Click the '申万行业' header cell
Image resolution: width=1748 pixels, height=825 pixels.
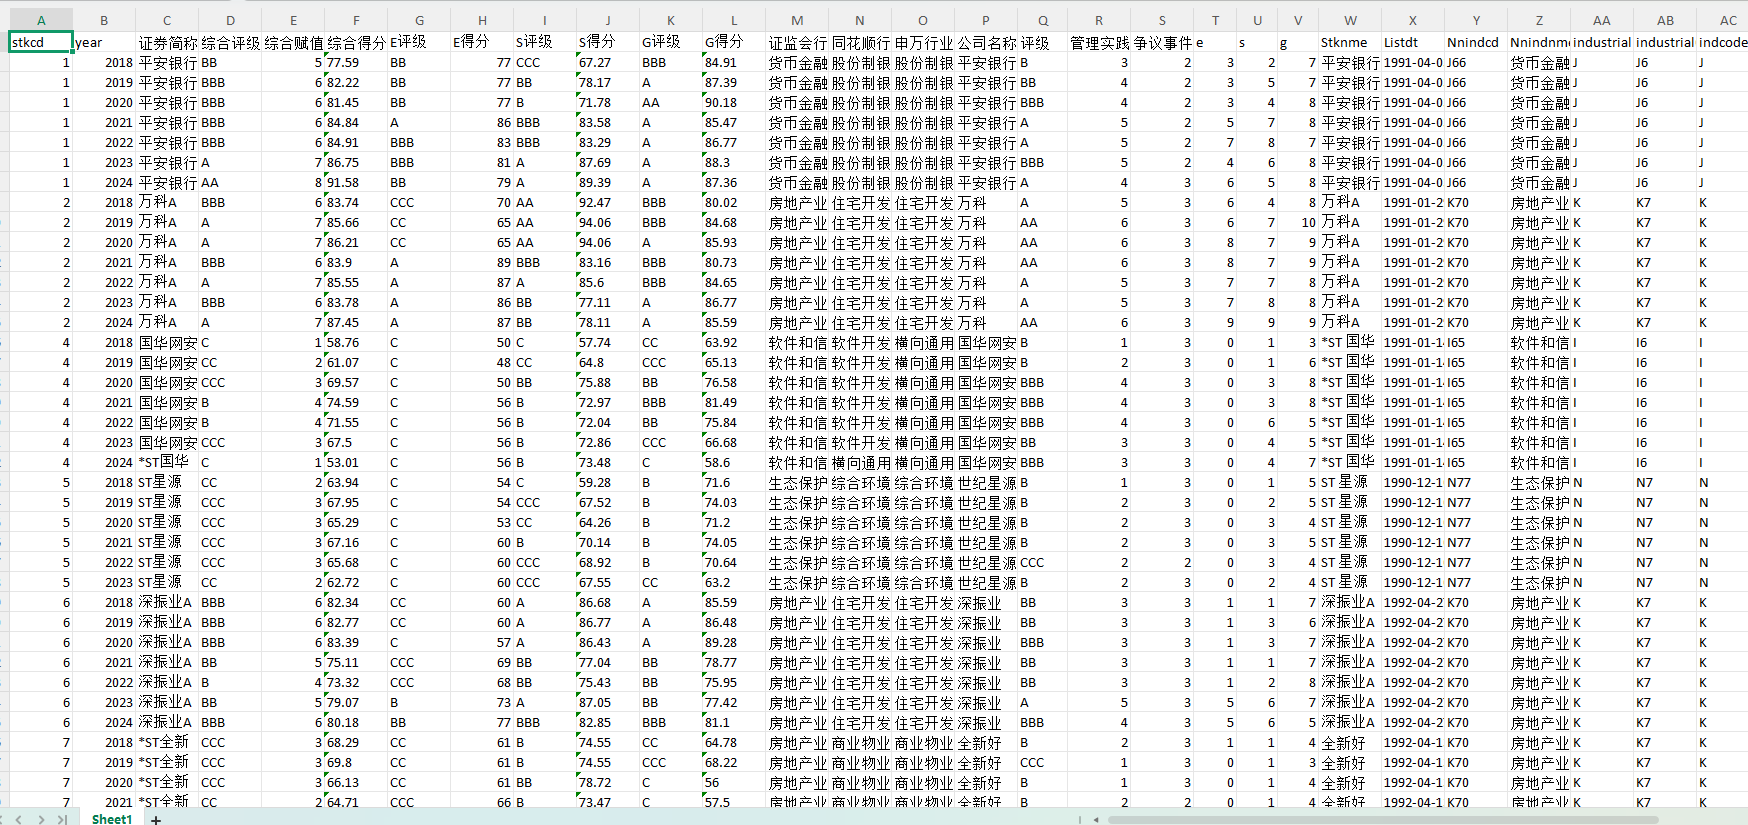[923, 42]
